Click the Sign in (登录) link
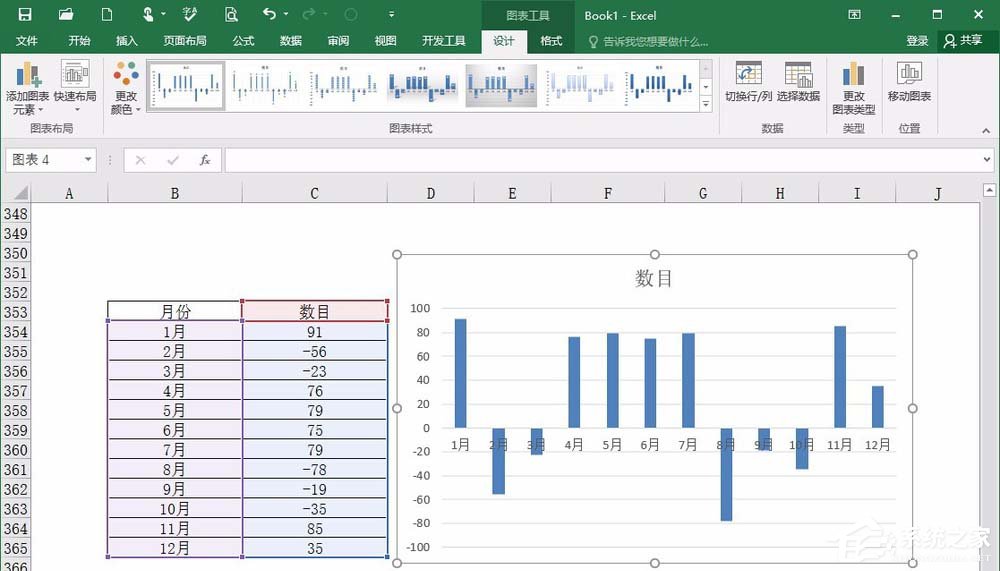The image size is (1000, 571). coord(917,41)
